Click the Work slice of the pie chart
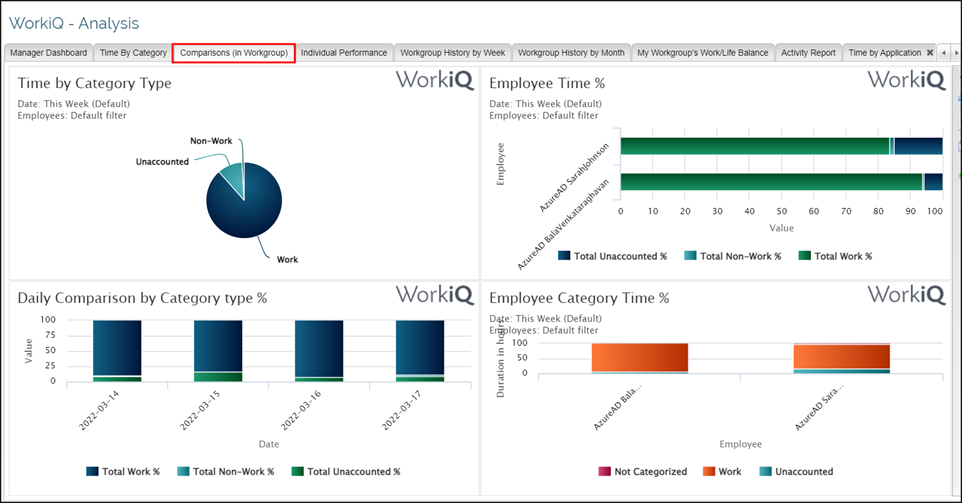The width and height of the screenshot is (962, 503). point(242,205)
